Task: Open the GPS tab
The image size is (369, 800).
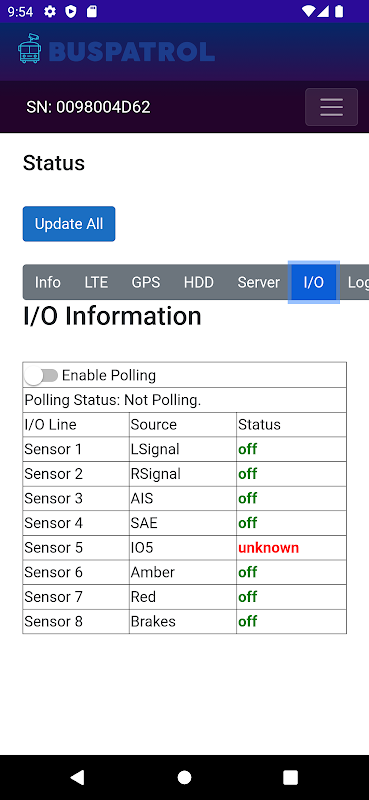Action: 146,282
